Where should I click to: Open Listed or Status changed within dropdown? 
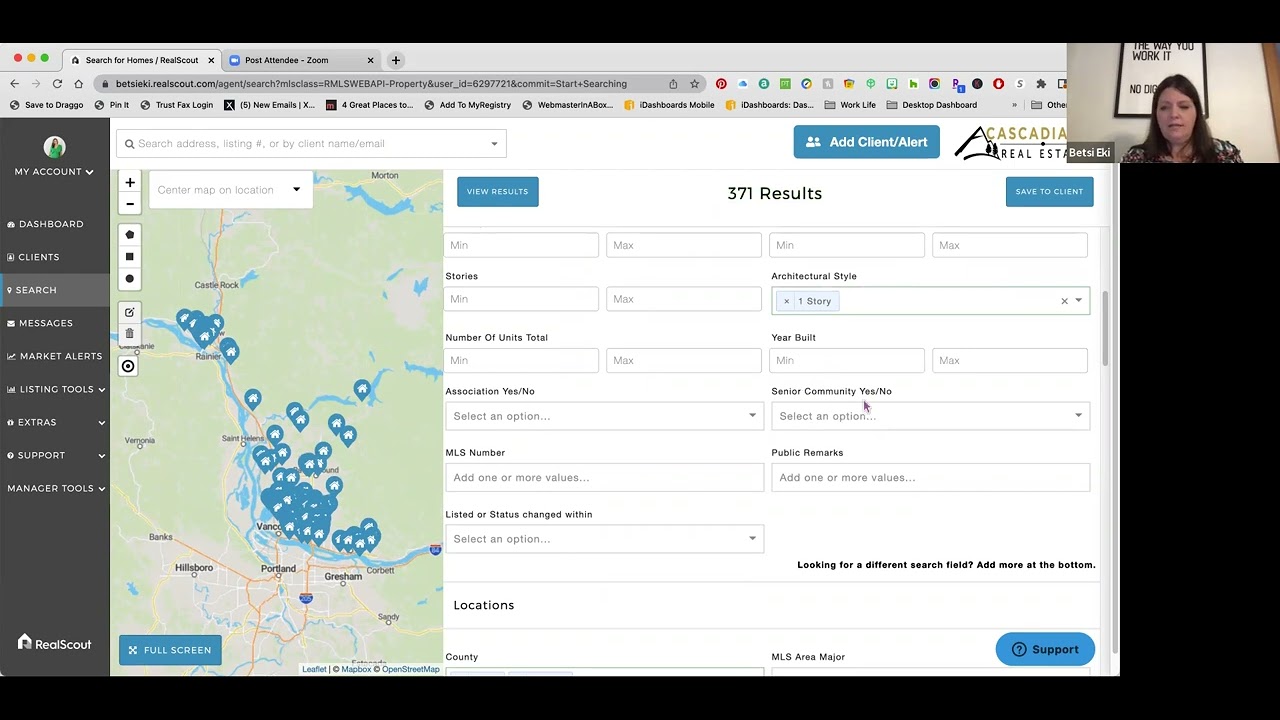(x=604, y=539)
